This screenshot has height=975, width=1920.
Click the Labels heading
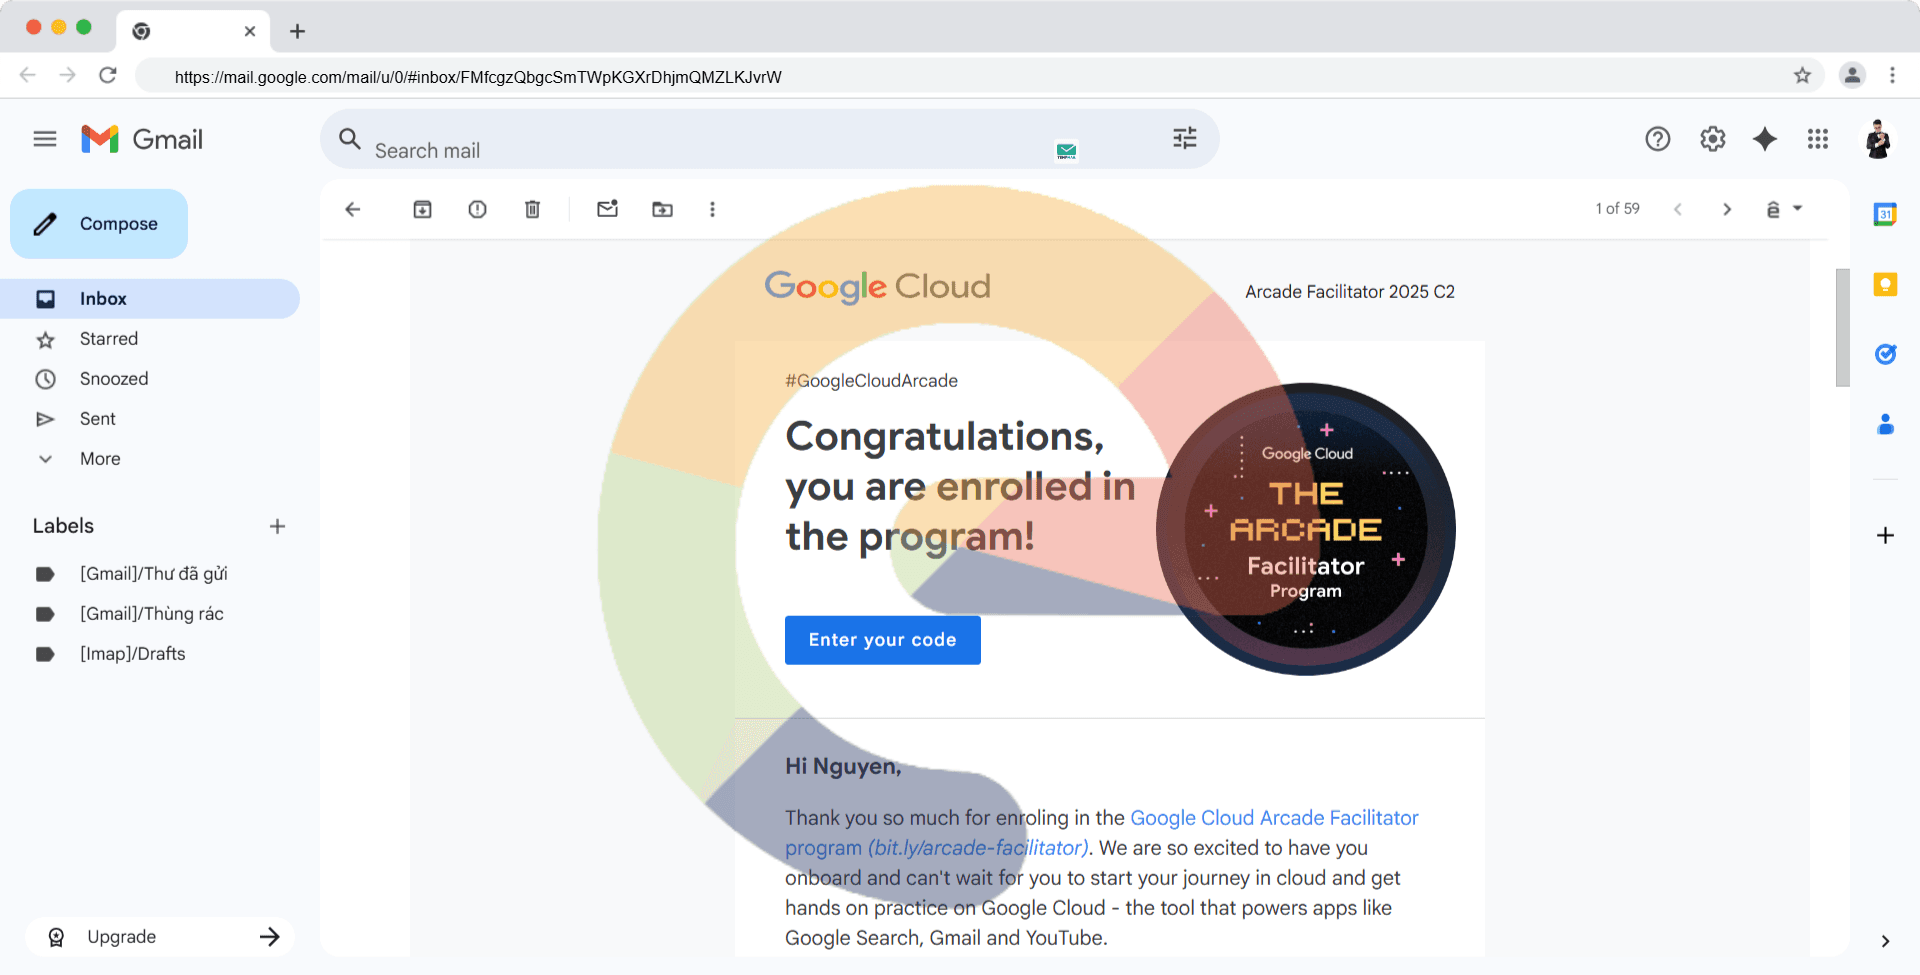[63, 526]
